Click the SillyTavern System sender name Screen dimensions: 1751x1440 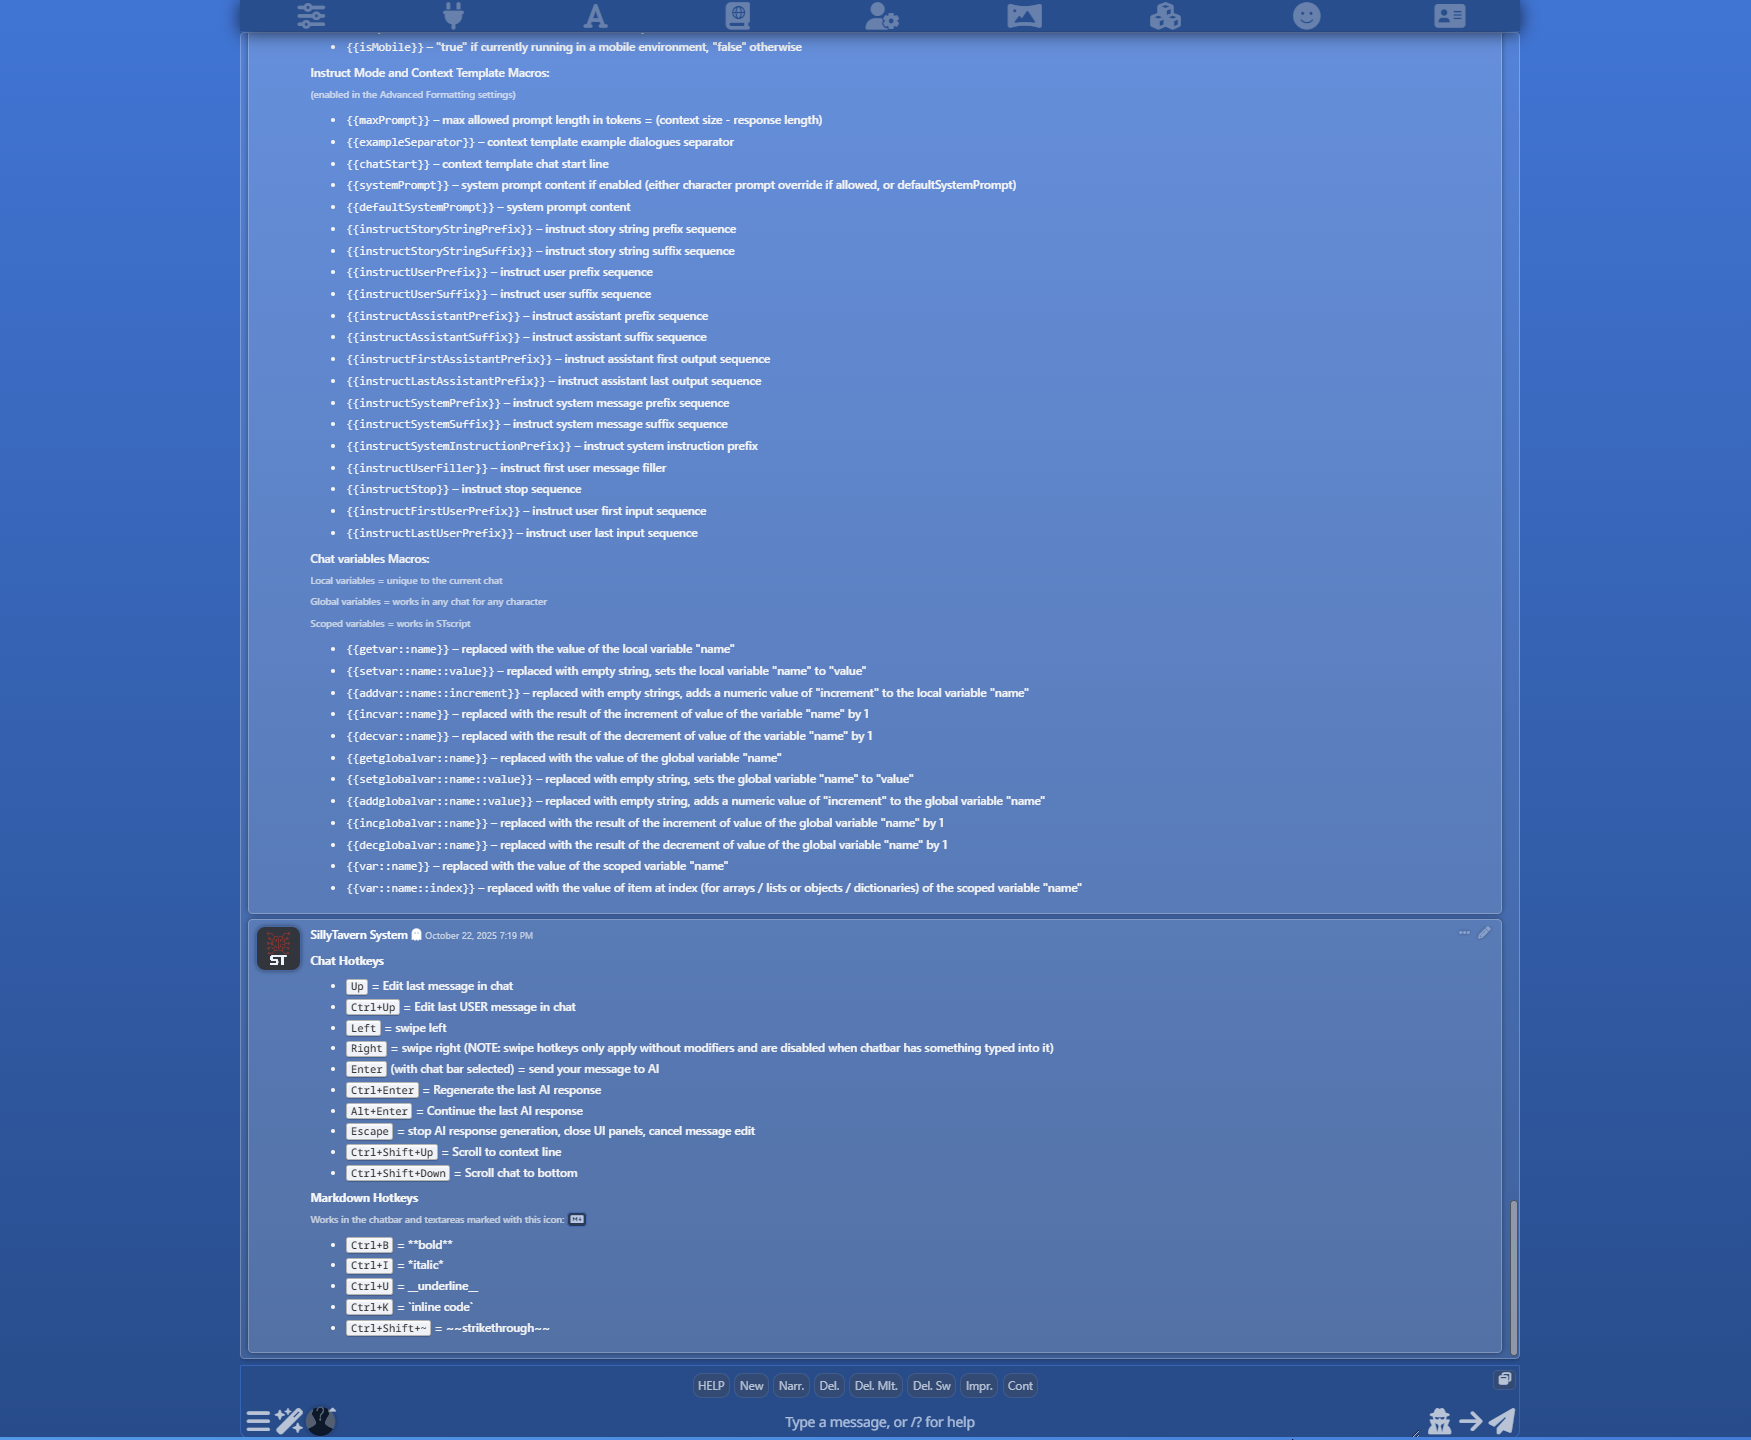pyautogui.click(x=359, y=935)
